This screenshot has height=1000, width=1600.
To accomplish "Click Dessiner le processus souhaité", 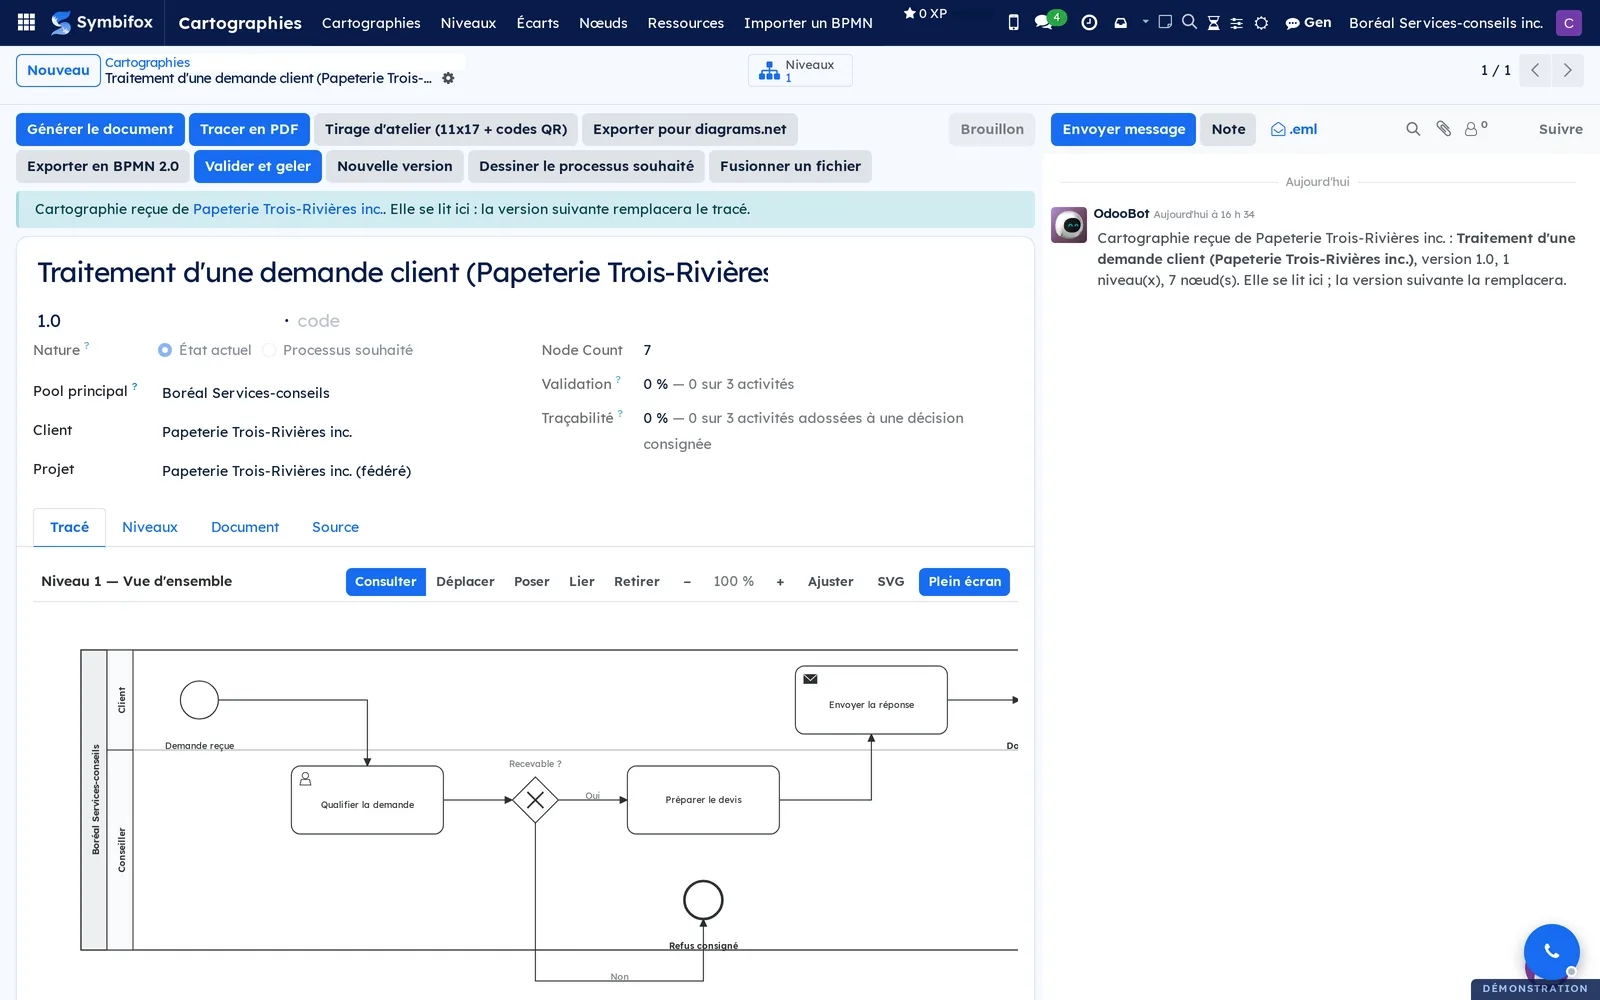I will coord(586,166).
